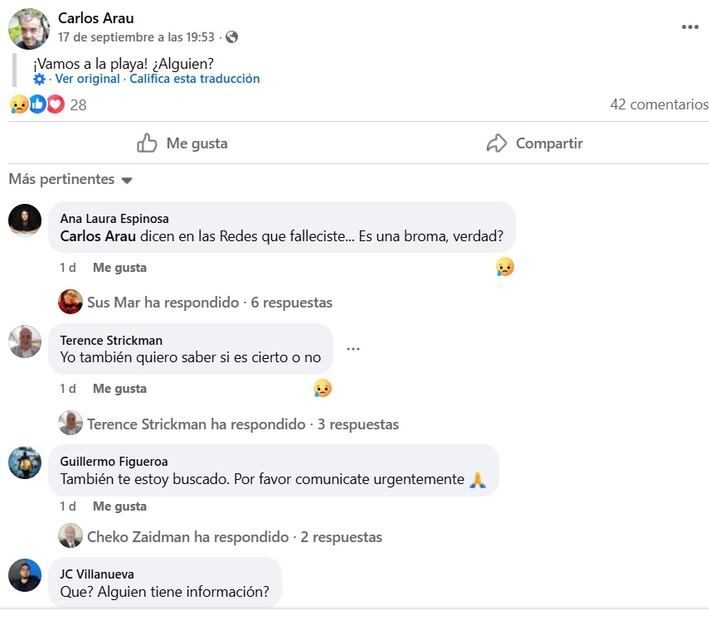This screenshot has width=709, height=620.
Task: Click sad reaction on Ana Laura's comment
Action: (x=505, y=267)
